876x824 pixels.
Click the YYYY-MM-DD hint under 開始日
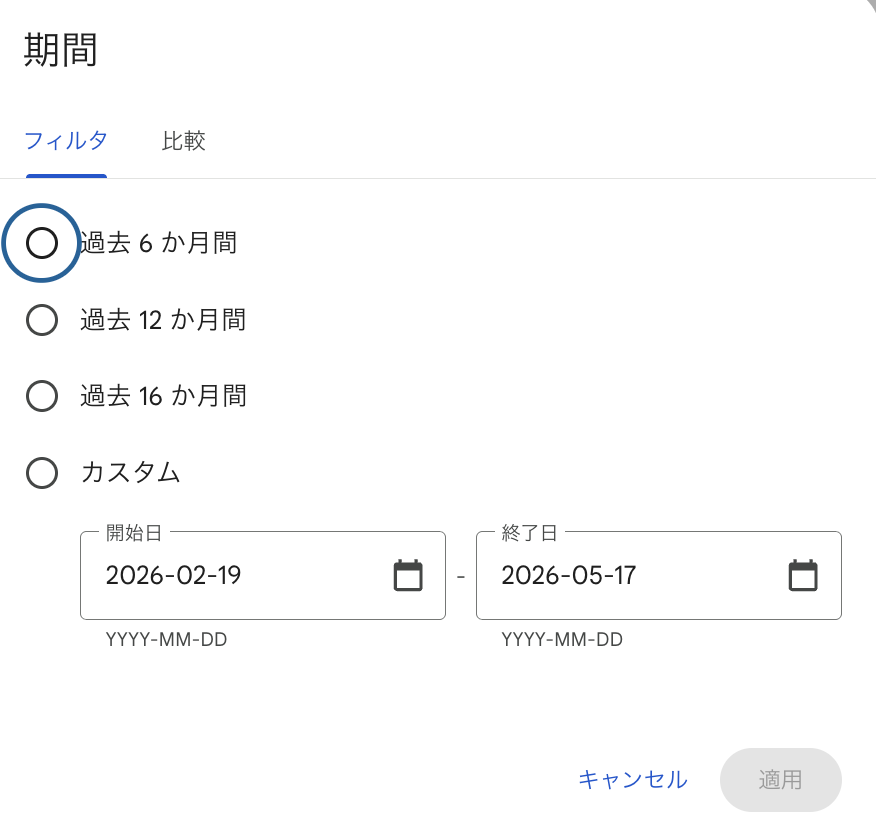(166, 640)
